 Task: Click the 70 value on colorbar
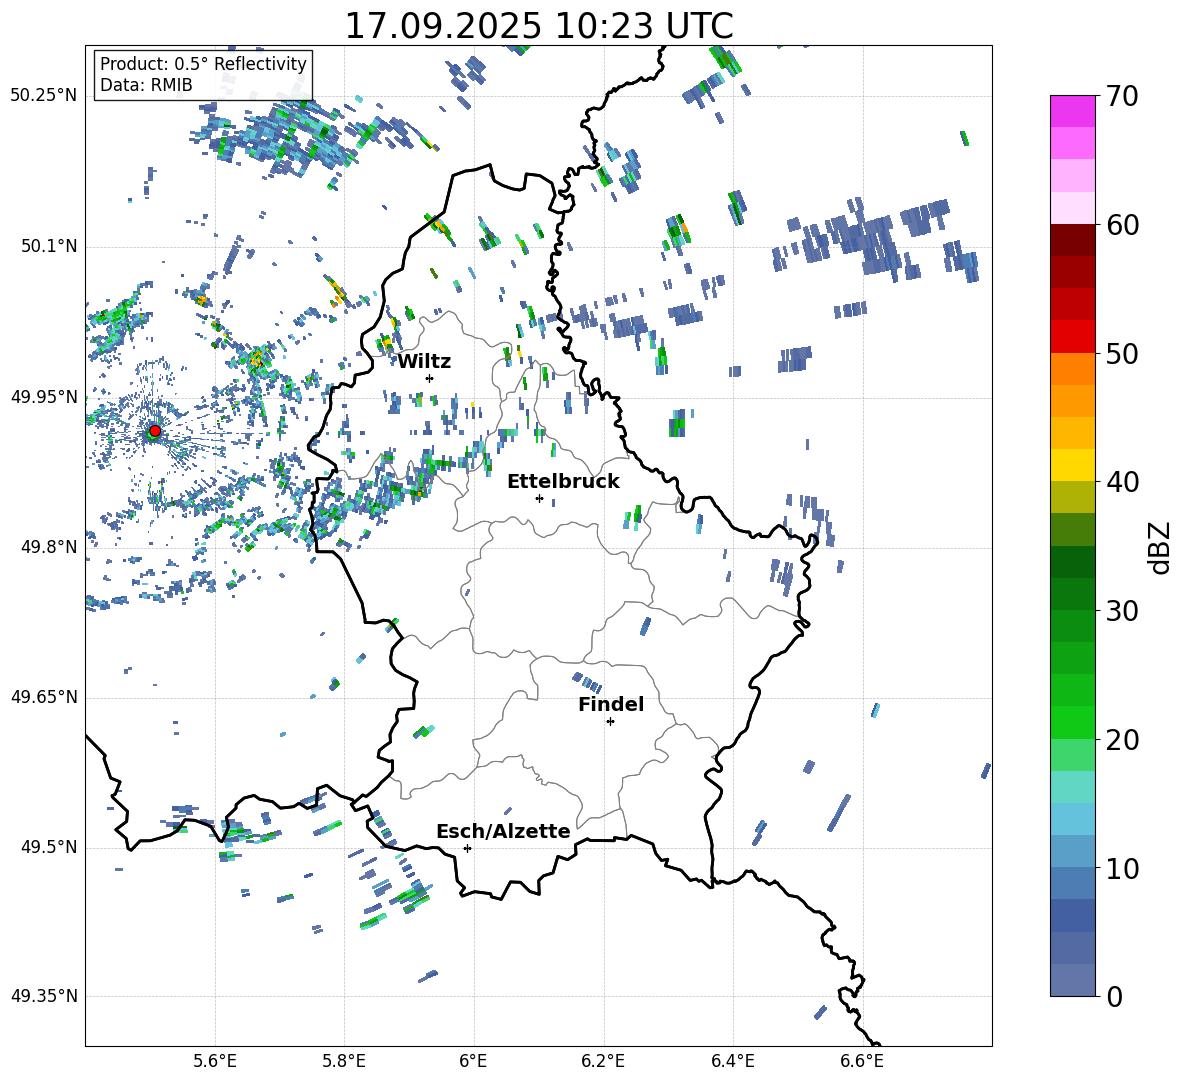[x=1122, y=96]
